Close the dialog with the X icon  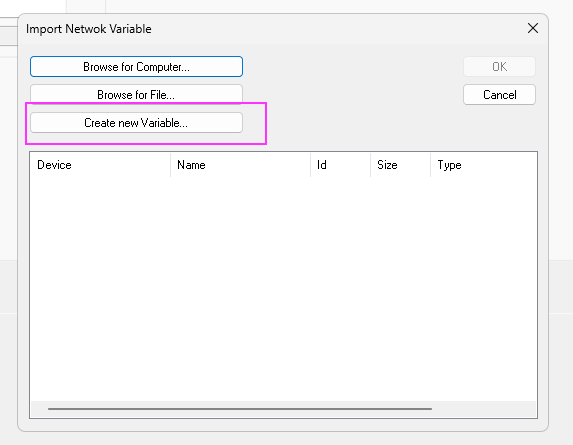click(x=533, y=28)
